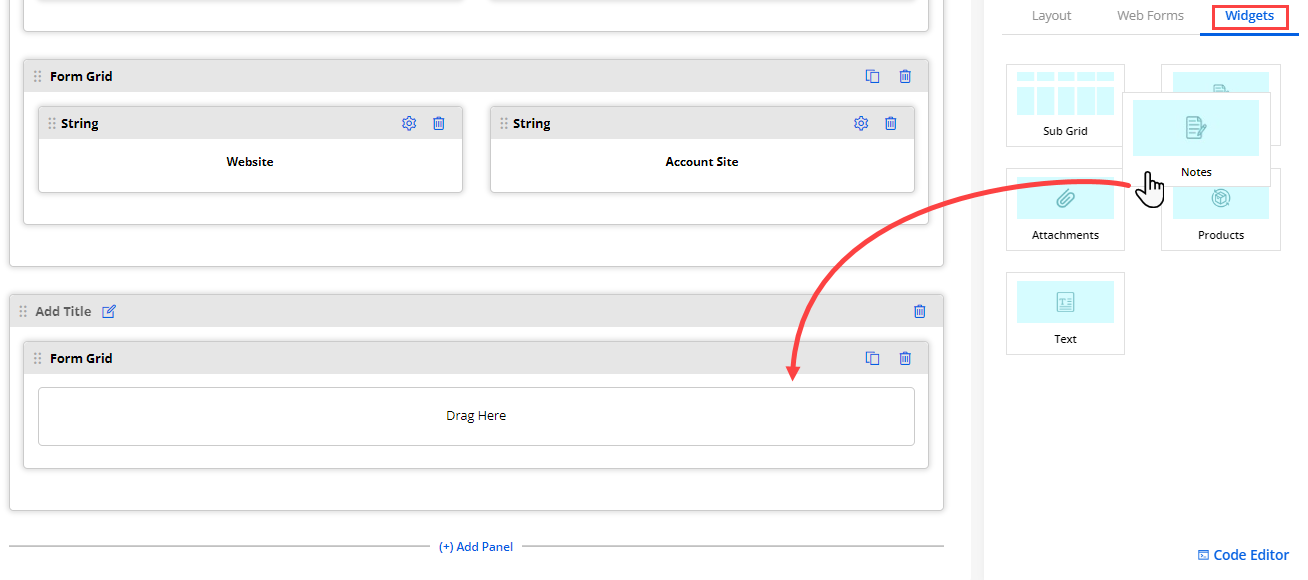Select the Widgets tab
Image resolution: width=1308 pixels, height=580 pixels.
[x=1249, y=16]
